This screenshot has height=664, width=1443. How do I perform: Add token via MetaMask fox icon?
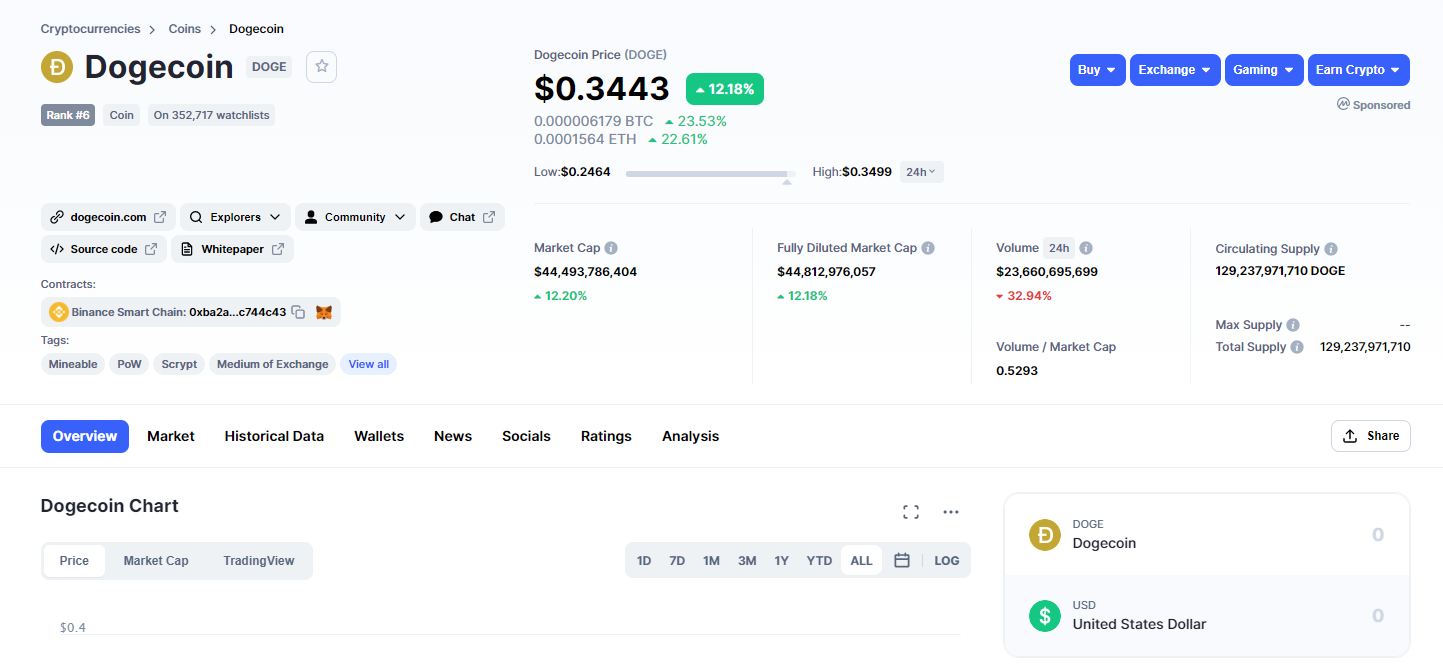tap(324, 312)
